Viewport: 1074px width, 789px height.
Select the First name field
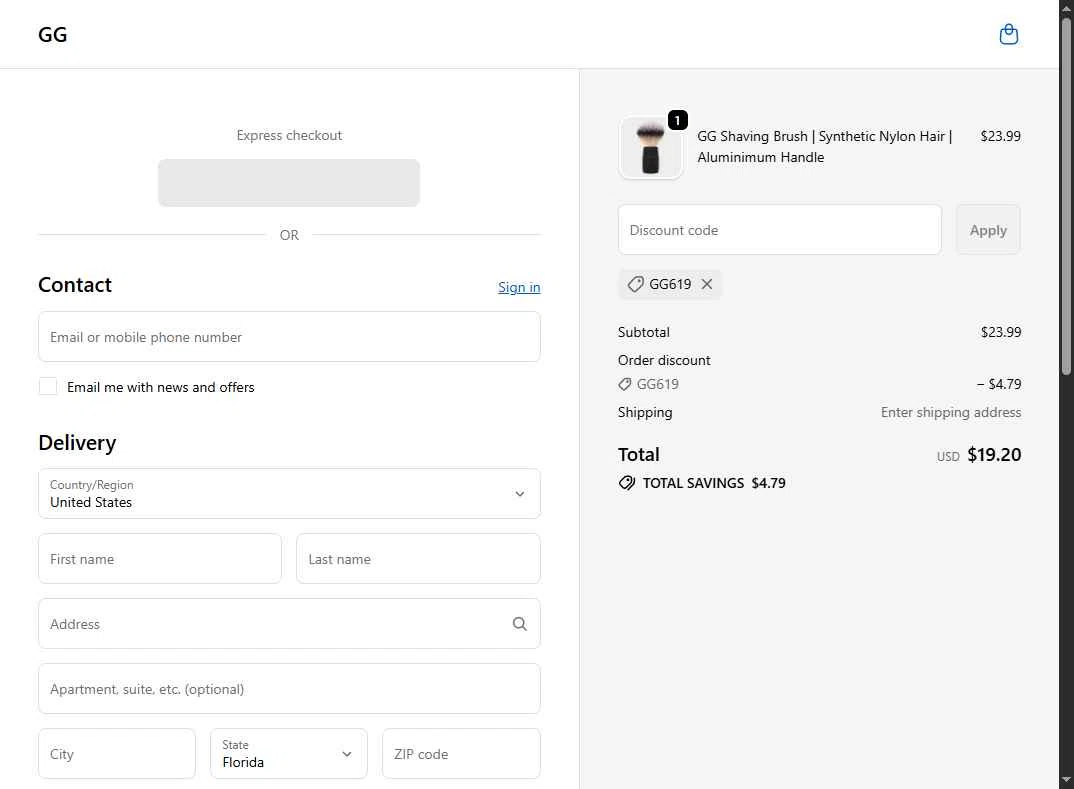[160, 559]
